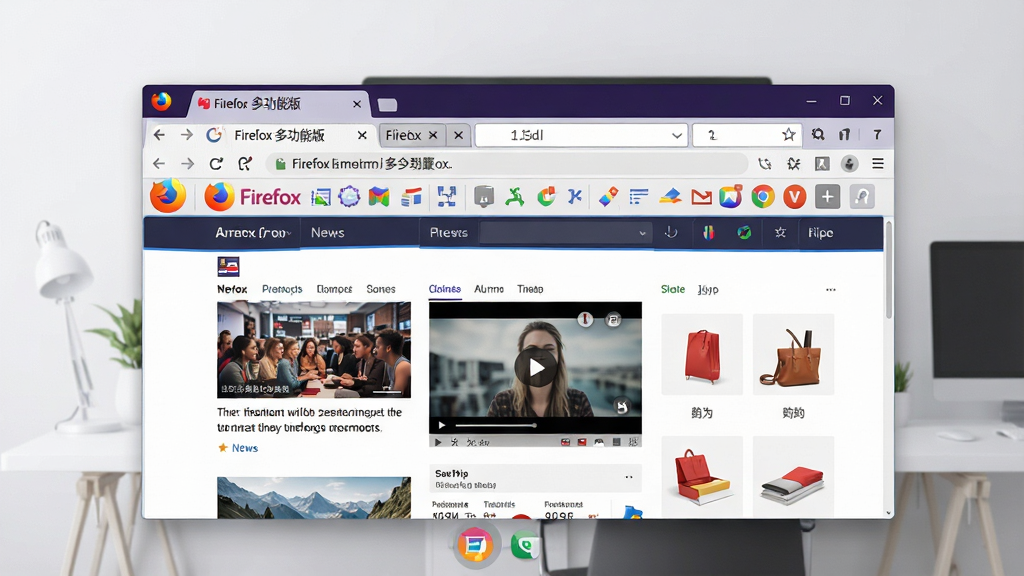This screenshot has width=1024, height=576.
Task: Open the red Vivaldi 'V' bookmark
Action: click(794, 197)
